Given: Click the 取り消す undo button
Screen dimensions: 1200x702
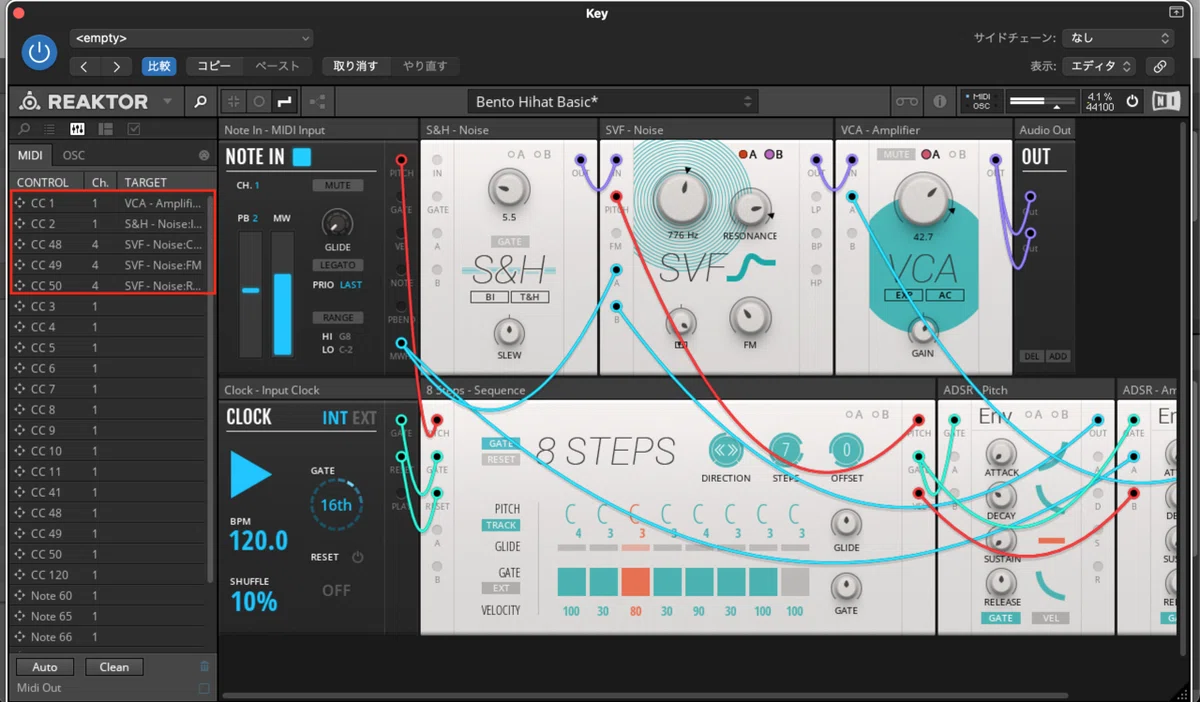Looking at the screenshot, I should 355,66.
